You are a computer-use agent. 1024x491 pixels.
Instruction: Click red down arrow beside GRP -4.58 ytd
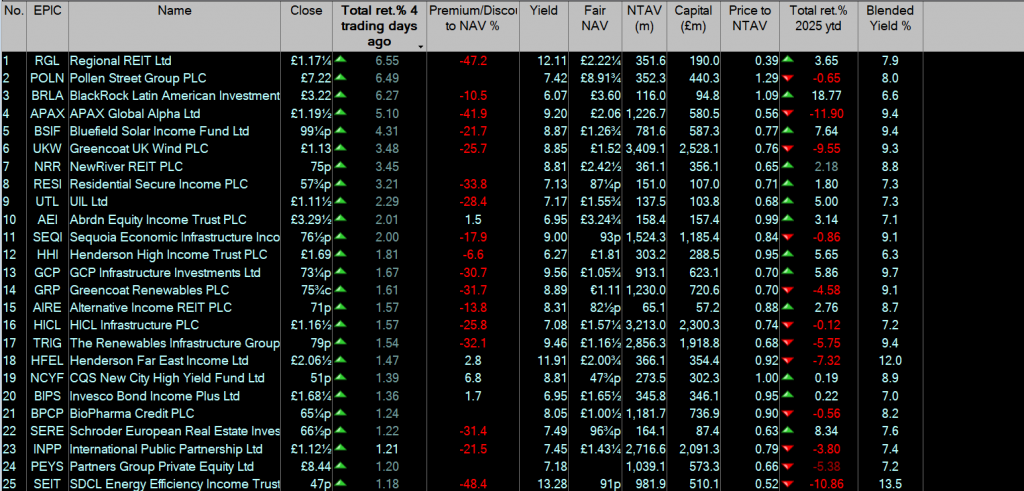[x=789, y=290]
